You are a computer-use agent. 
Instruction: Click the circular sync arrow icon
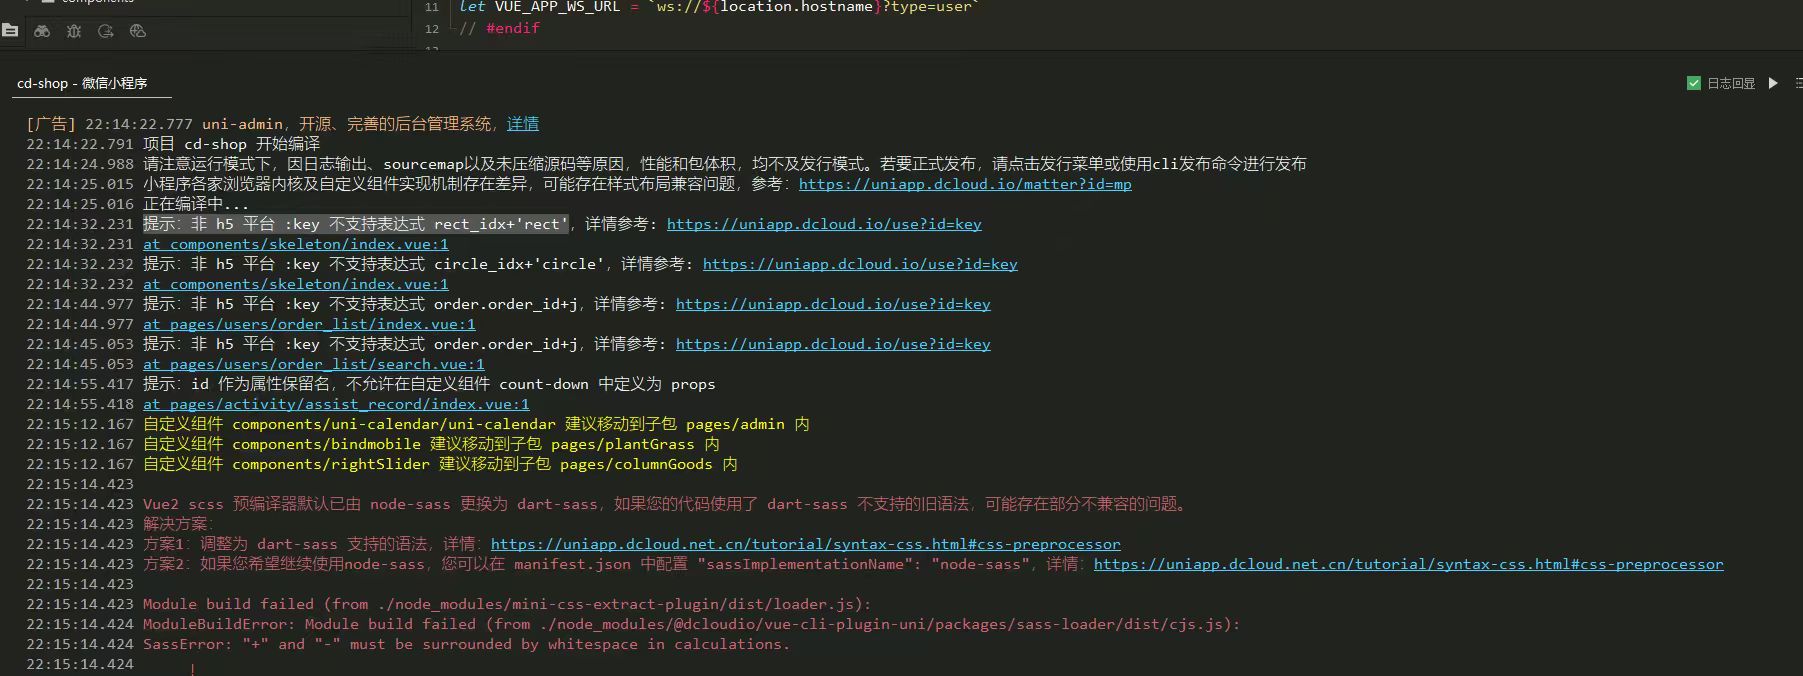coord(106,31)
